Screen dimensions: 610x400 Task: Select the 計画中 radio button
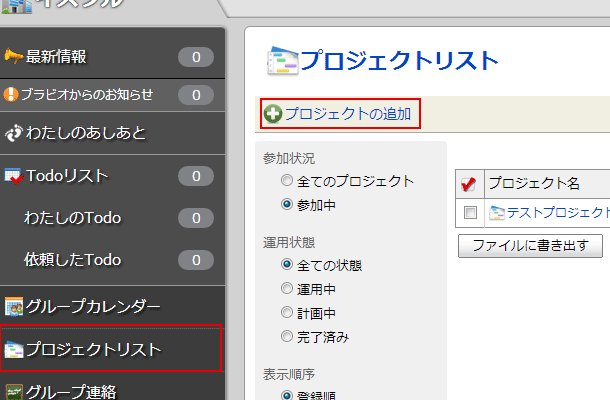click(287, 312)
